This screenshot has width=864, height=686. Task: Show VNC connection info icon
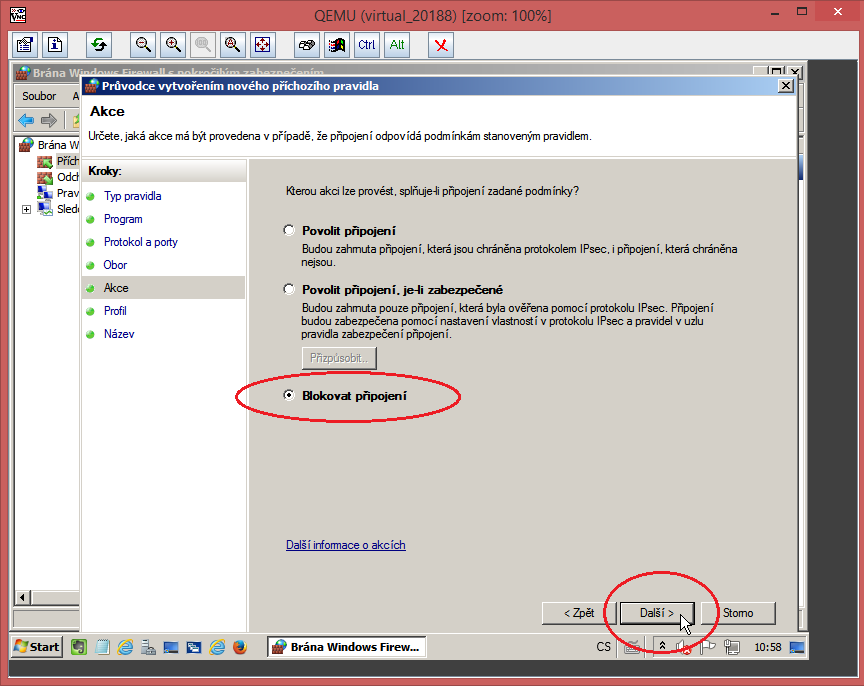55,45
